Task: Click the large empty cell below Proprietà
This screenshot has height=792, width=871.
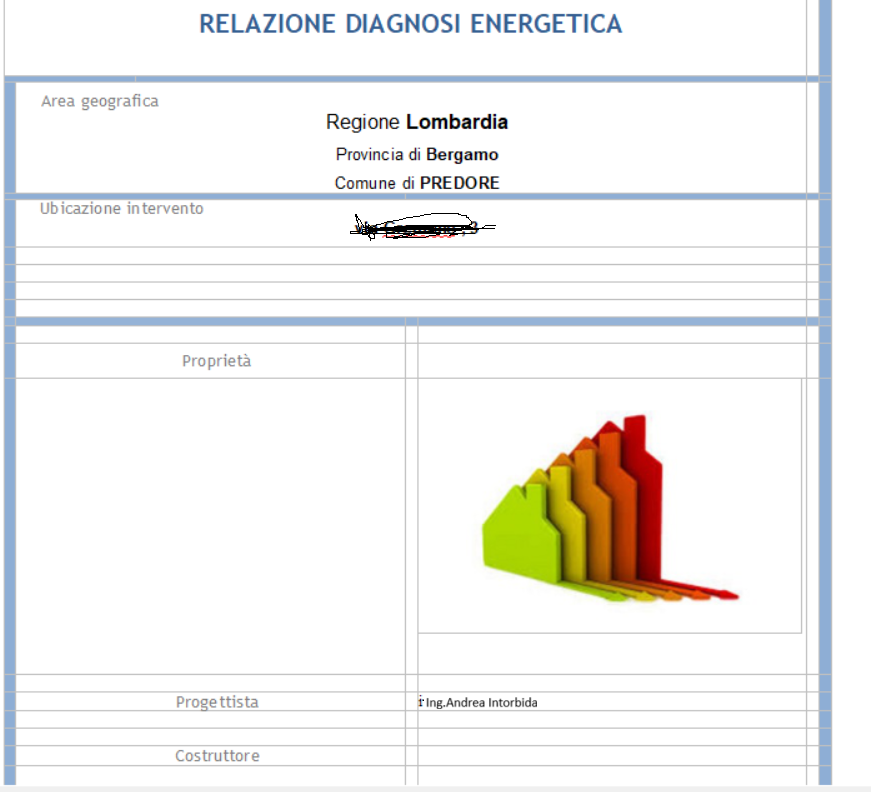Action: click(210, 525)
